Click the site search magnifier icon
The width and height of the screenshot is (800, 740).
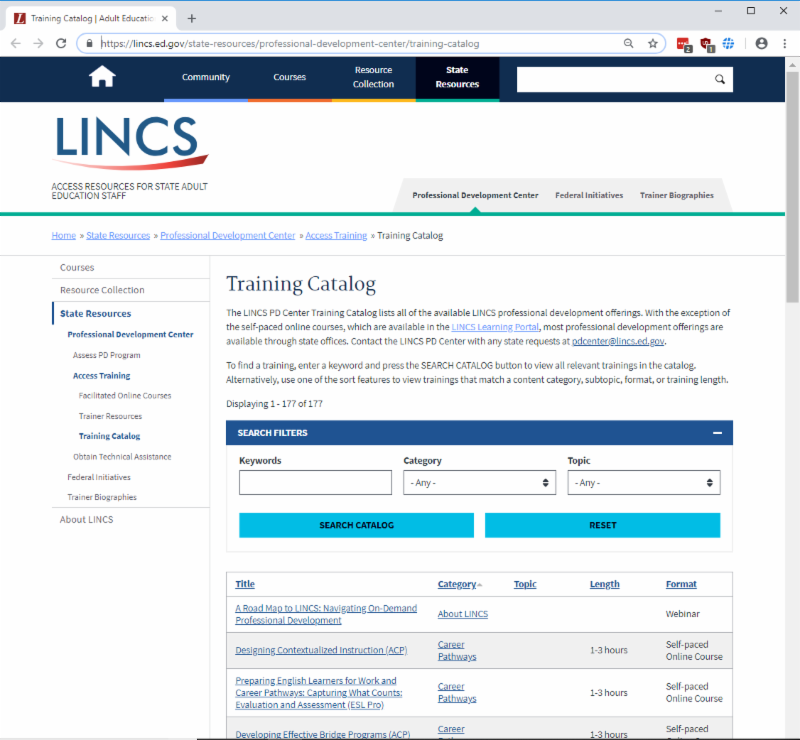point(719,78)
